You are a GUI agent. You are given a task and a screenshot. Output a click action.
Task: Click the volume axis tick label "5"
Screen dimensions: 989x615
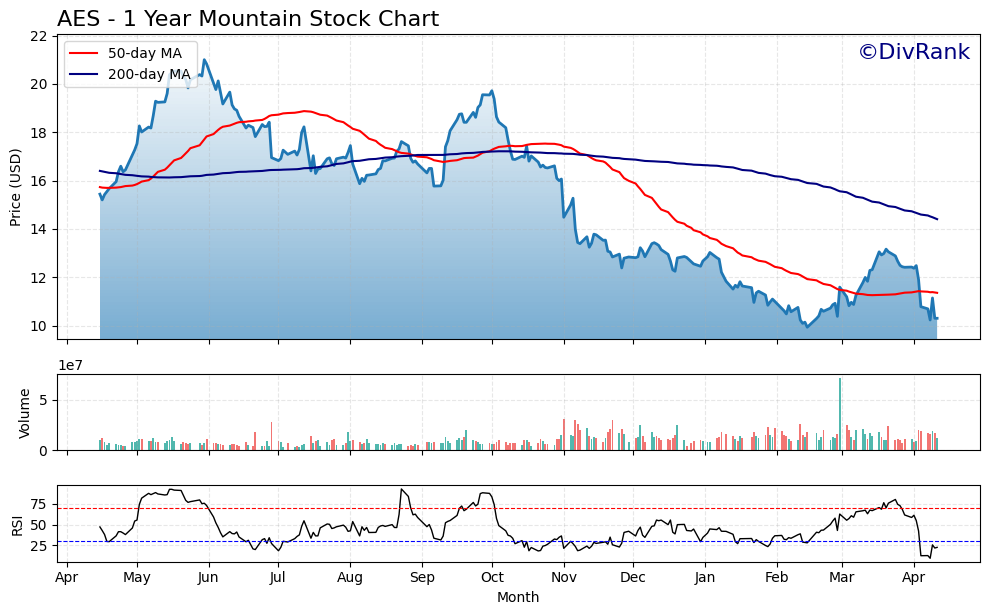44,401
